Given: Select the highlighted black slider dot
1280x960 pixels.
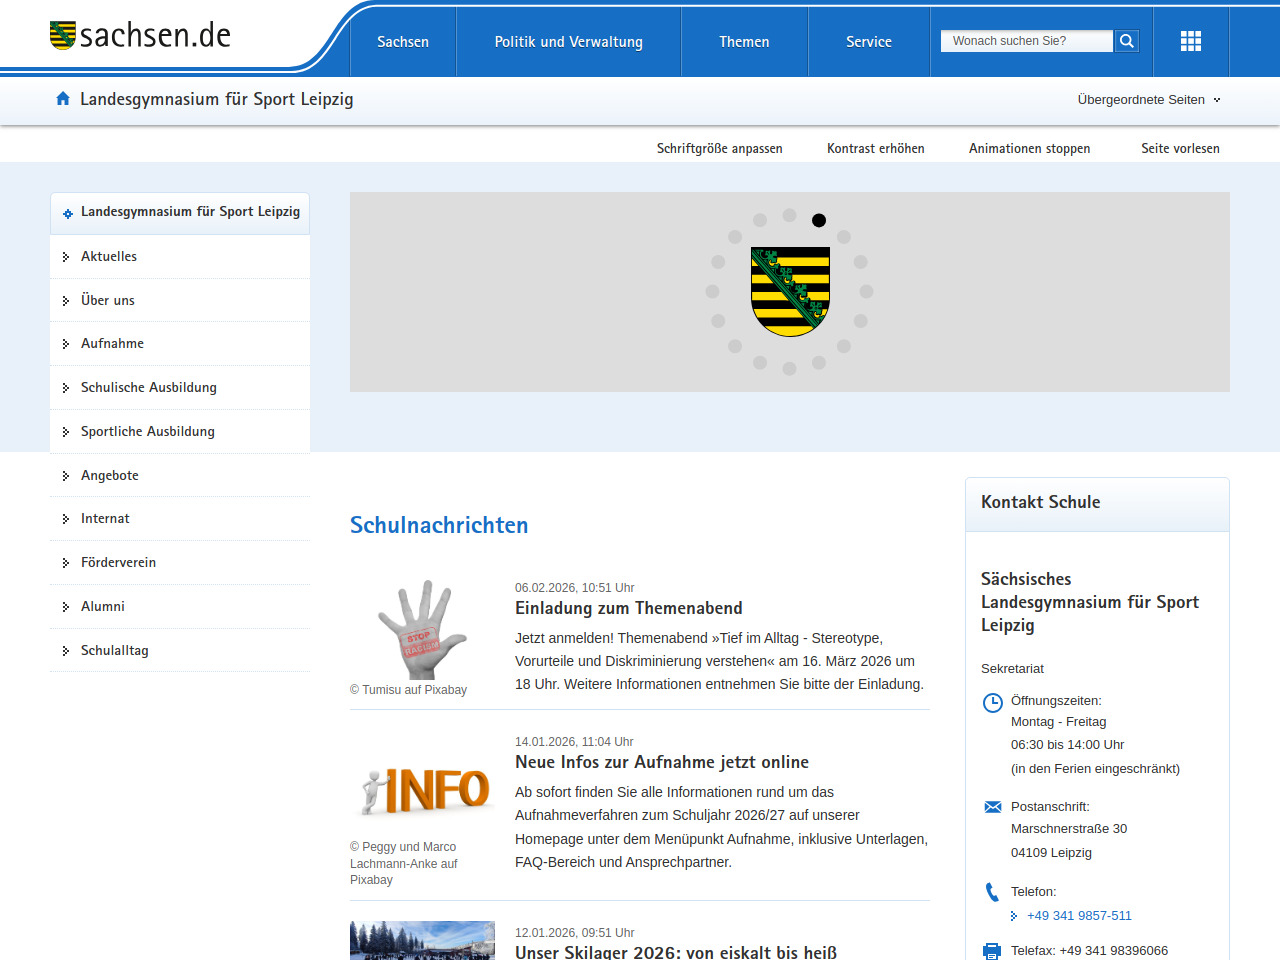Looking at the screenshot, I should pos(819,220).
